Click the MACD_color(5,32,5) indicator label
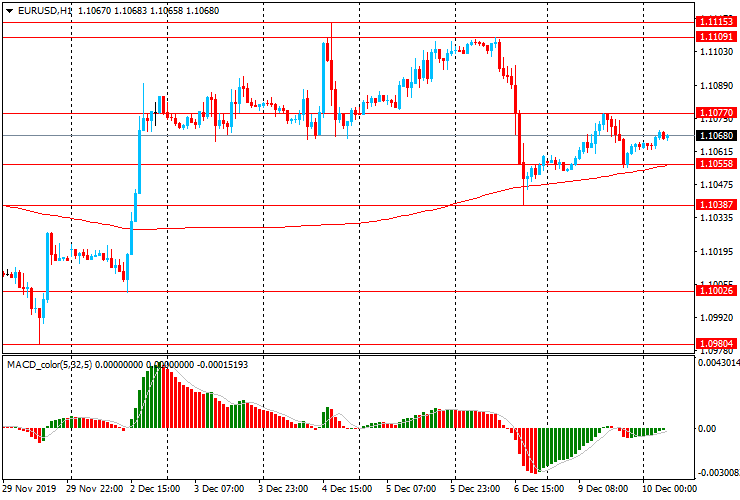The image size is (740, 500). point(50,365)
